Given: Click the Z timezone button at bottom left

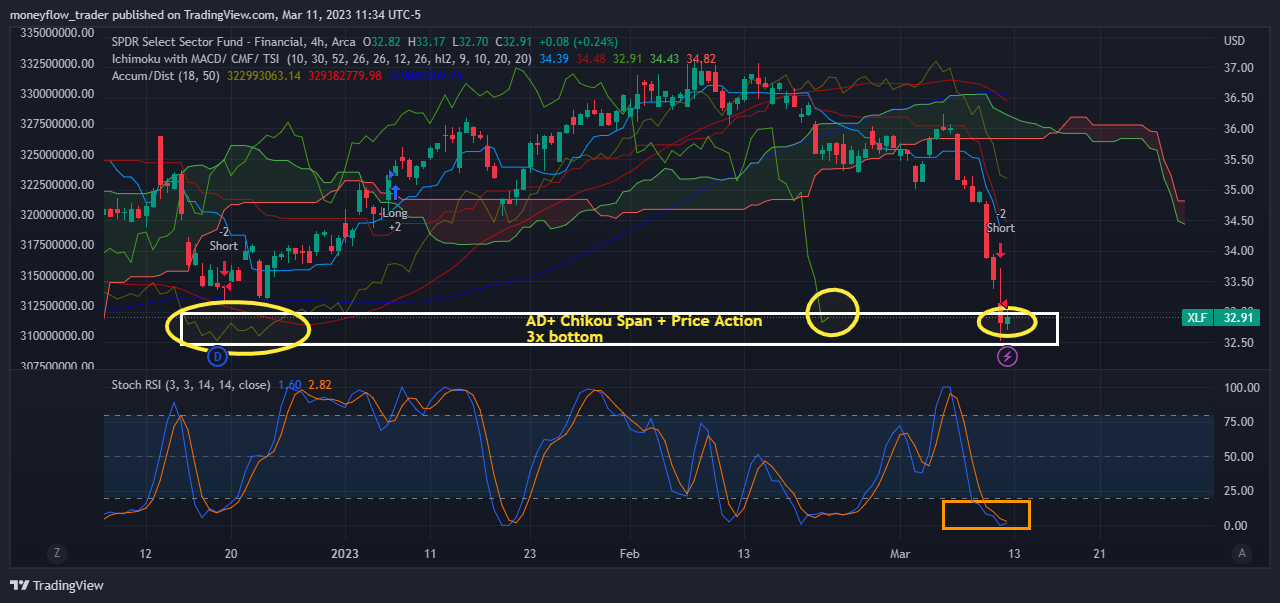Looking at the screenshot, I should 57,553.
